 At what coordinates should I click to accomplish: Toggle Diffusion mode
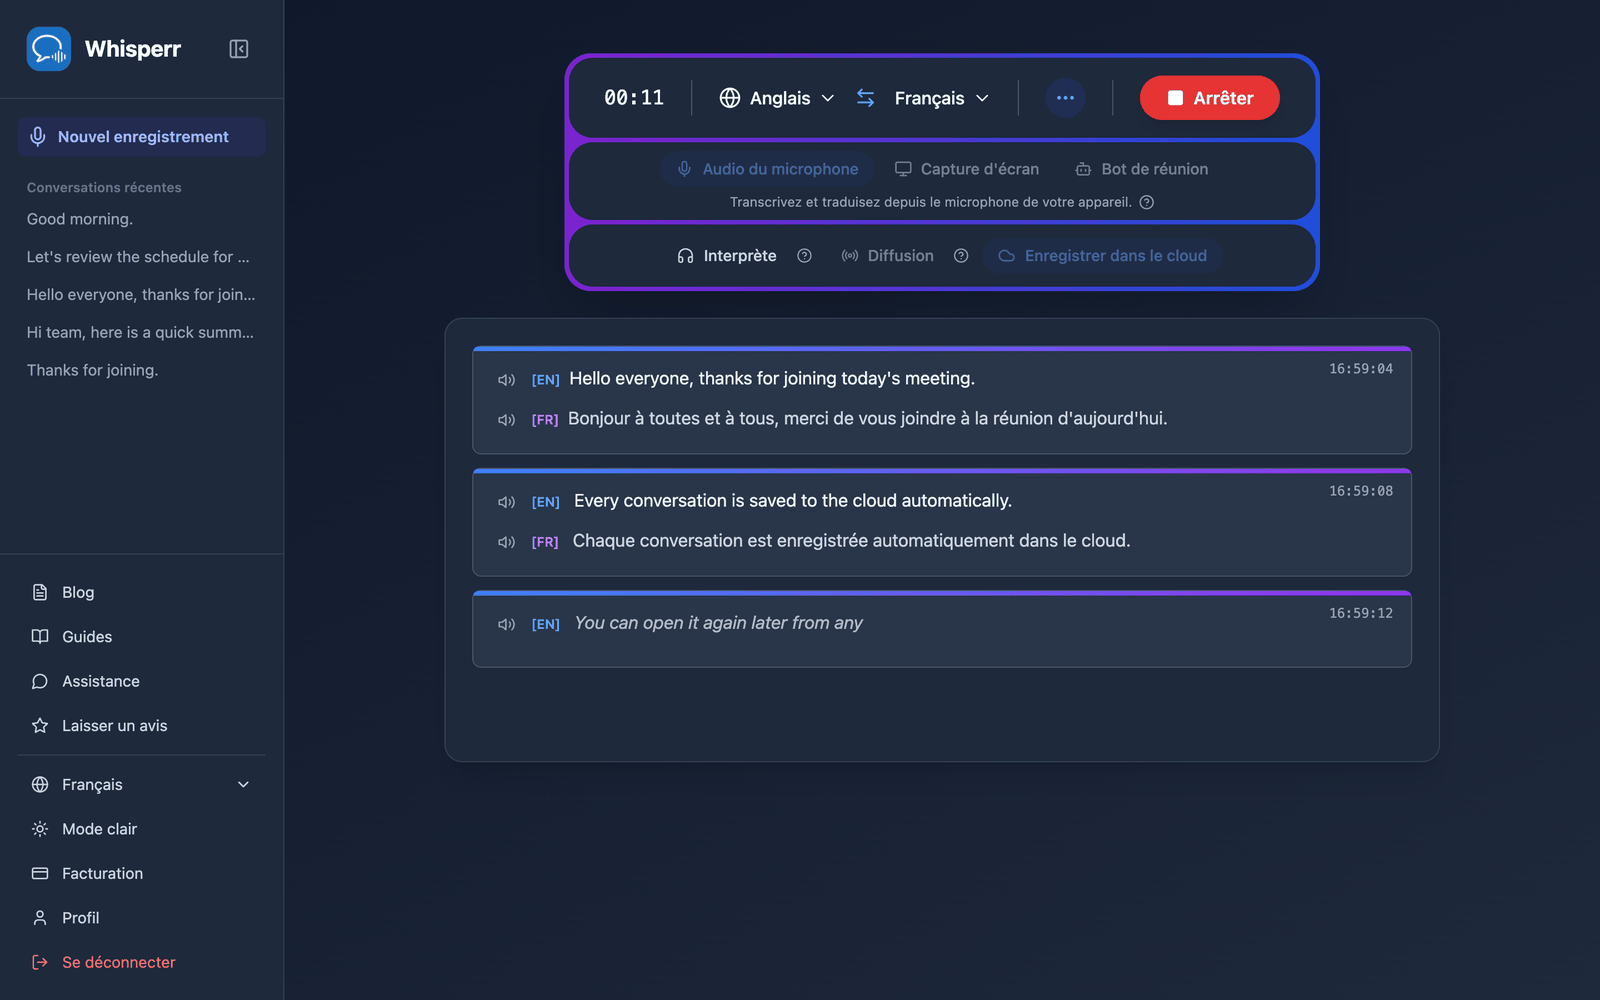coord(888,256)
